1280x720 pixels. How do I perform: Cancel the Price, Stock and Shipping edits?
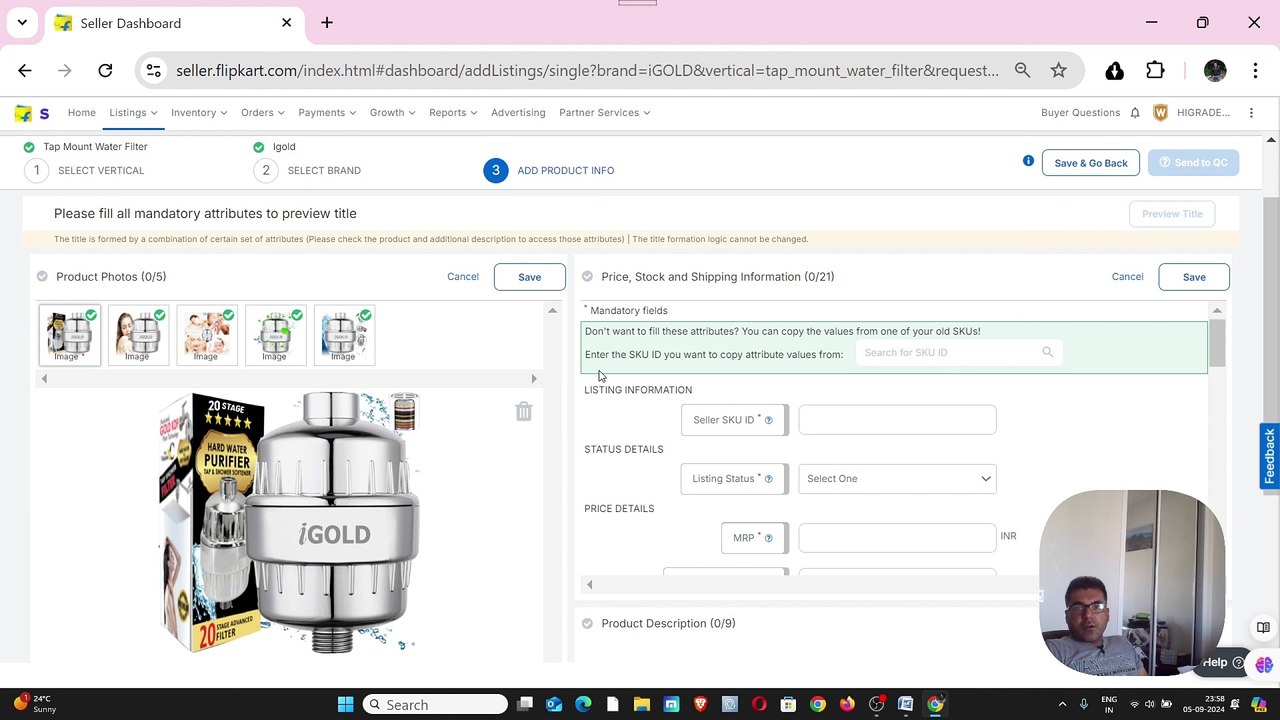tap(1127, 277)
